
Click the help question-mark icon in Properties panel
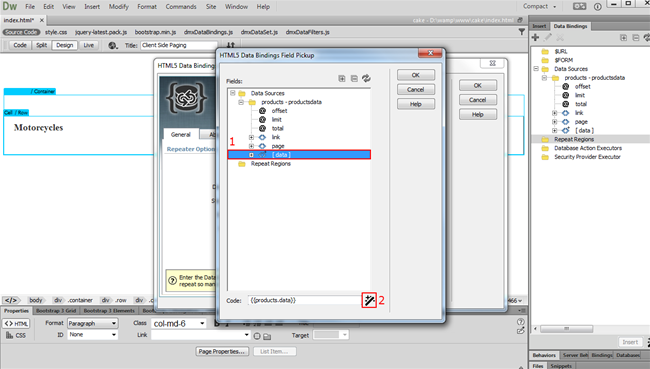coord(521,322)
